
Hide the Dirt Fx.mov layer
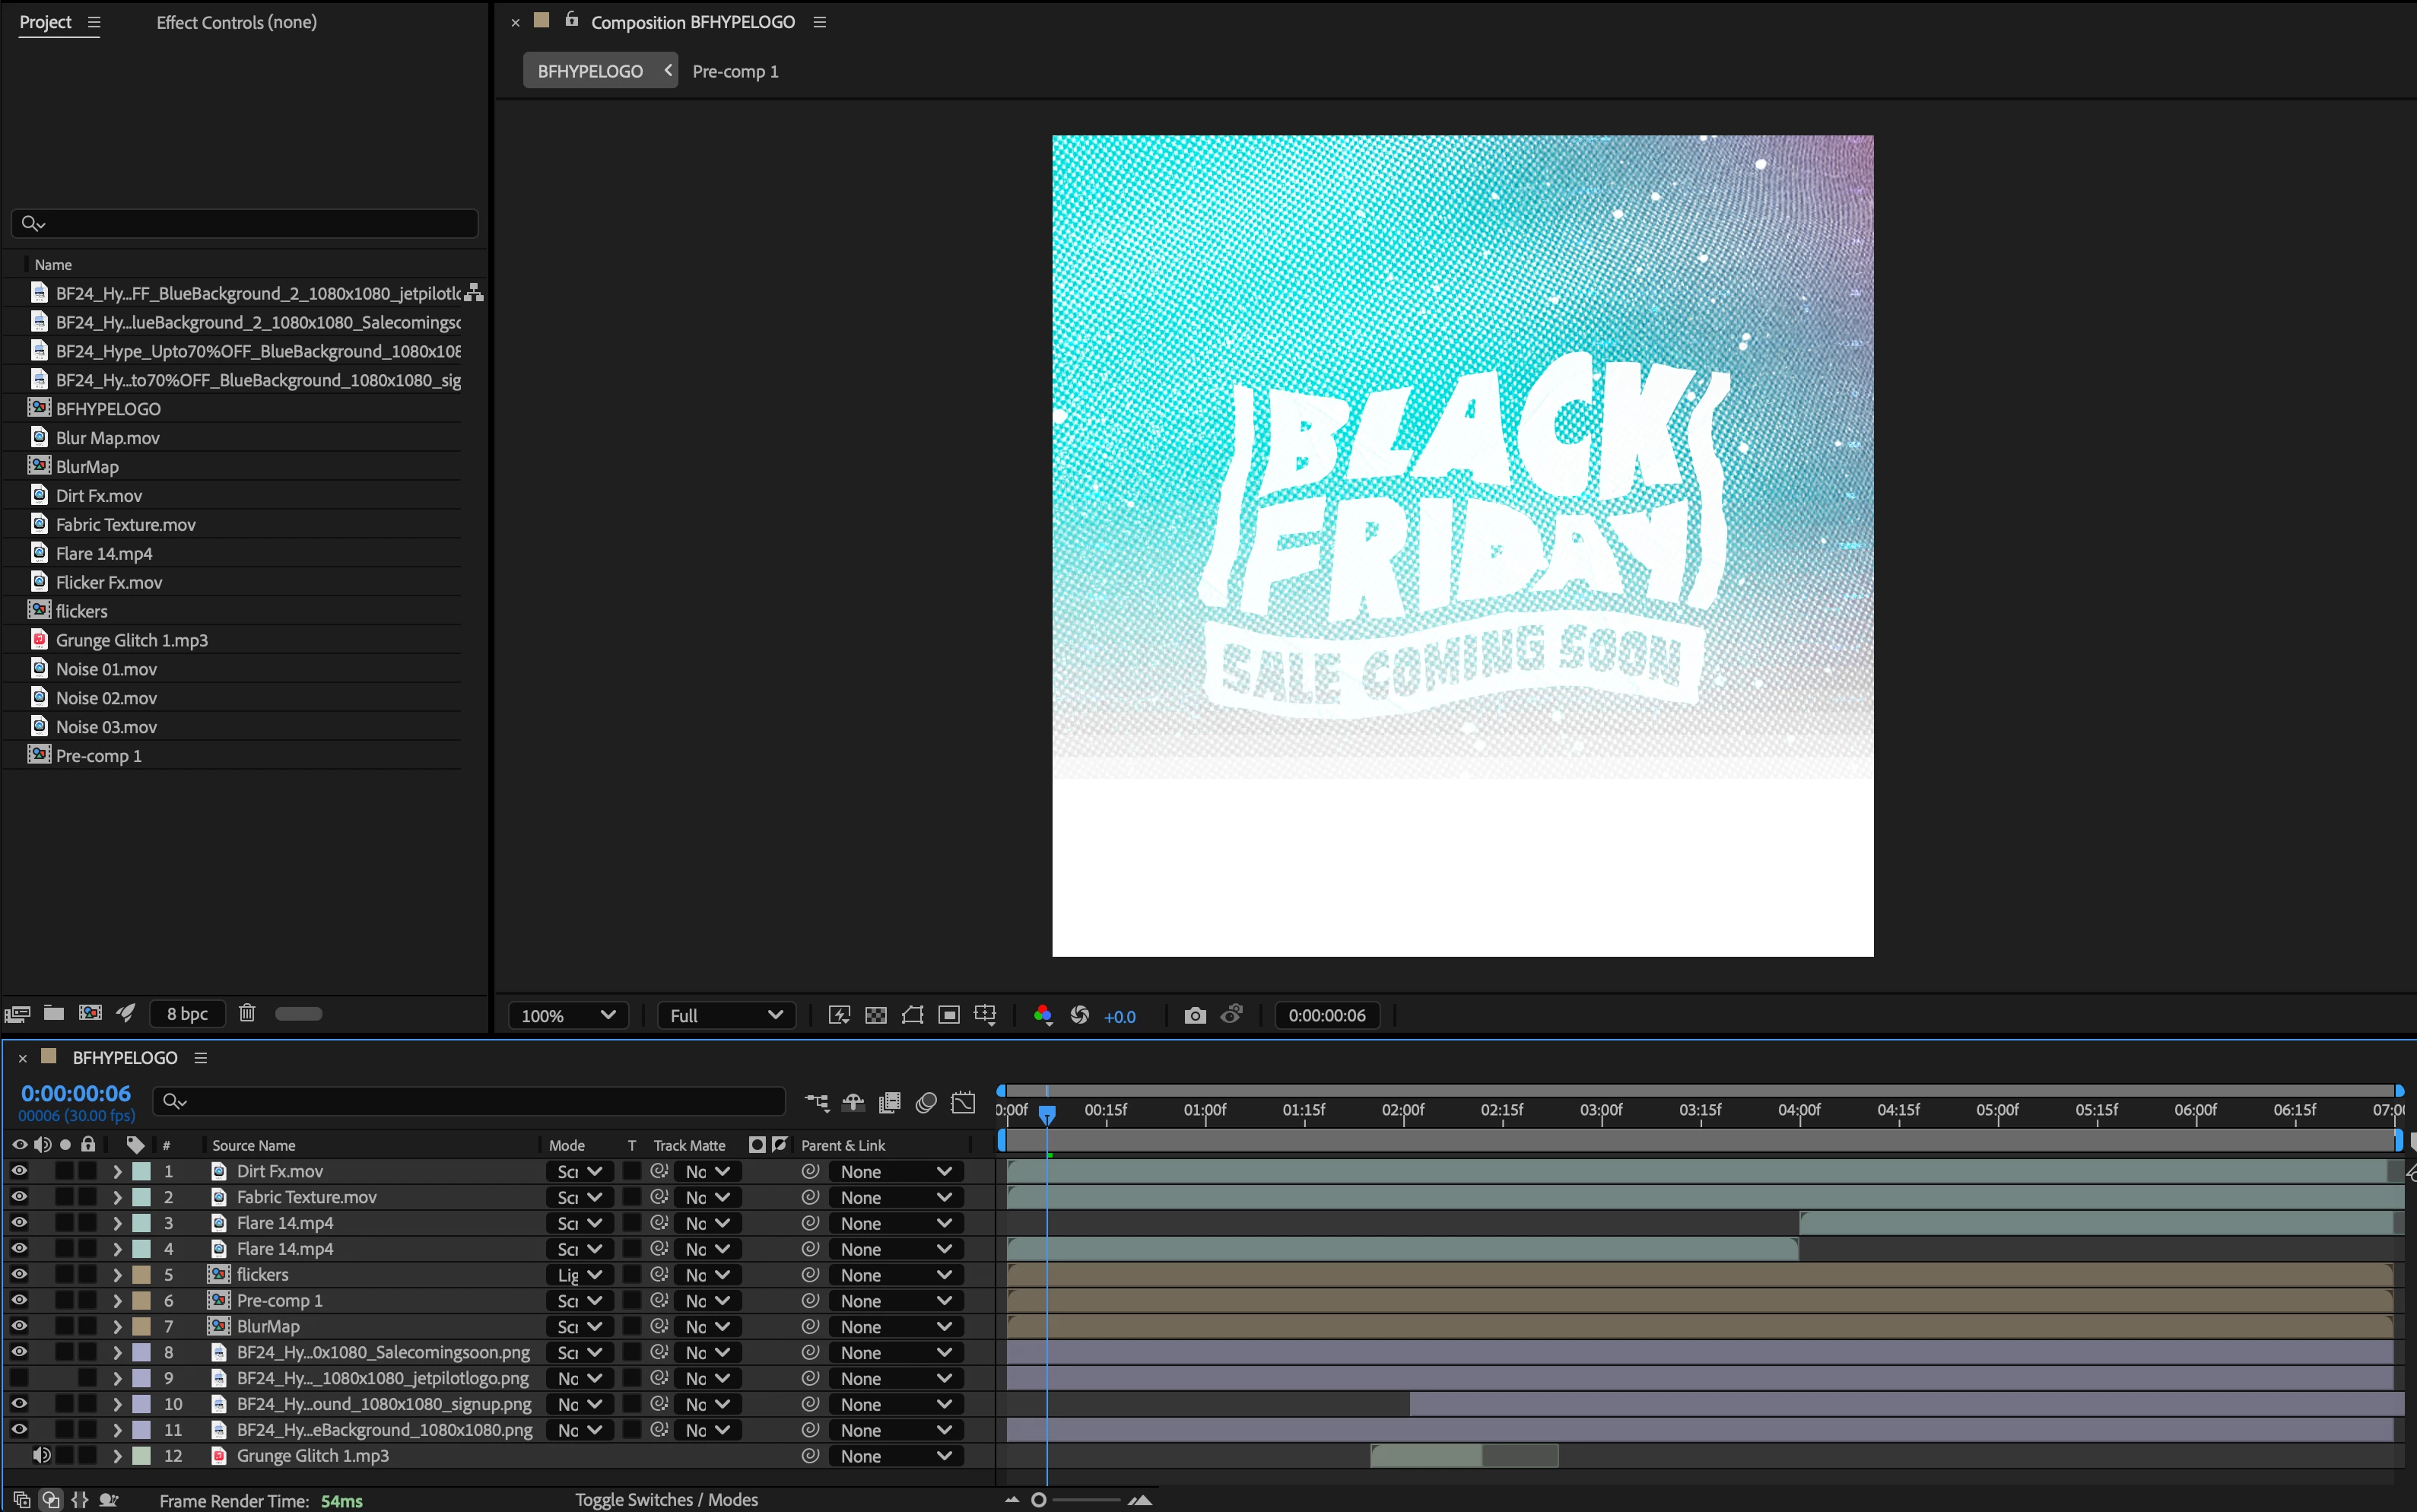[x=19, y=1171]
